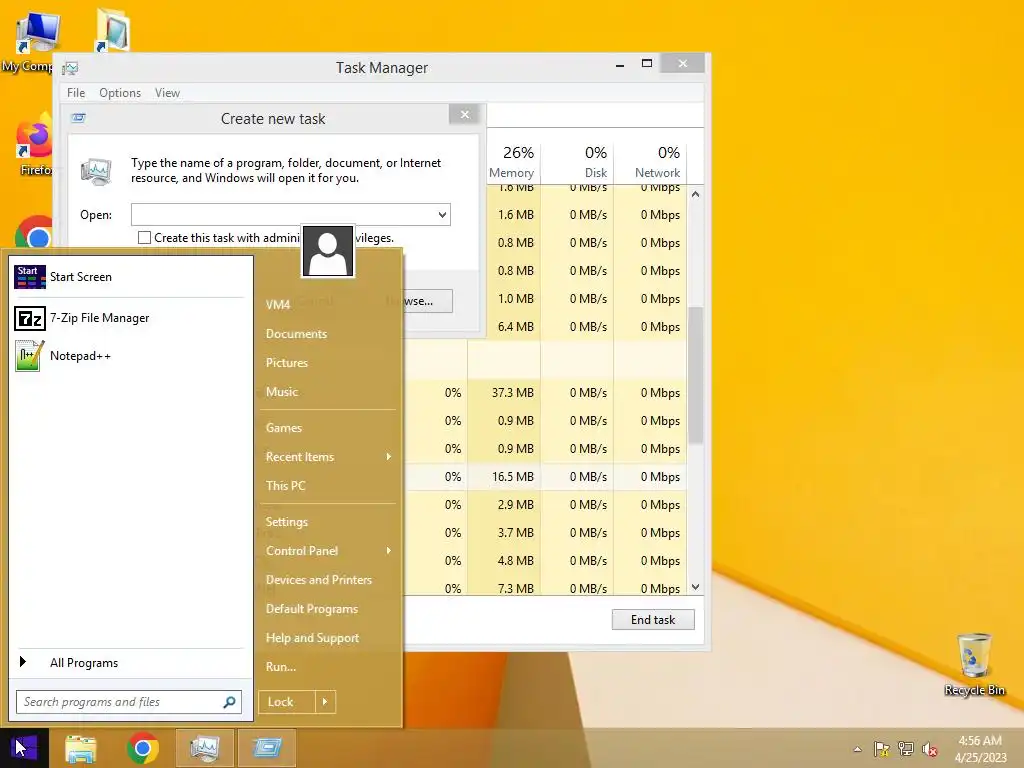Open Chrome from the taskbar
Screen dimensions: 1024x768
coord(143,748)
